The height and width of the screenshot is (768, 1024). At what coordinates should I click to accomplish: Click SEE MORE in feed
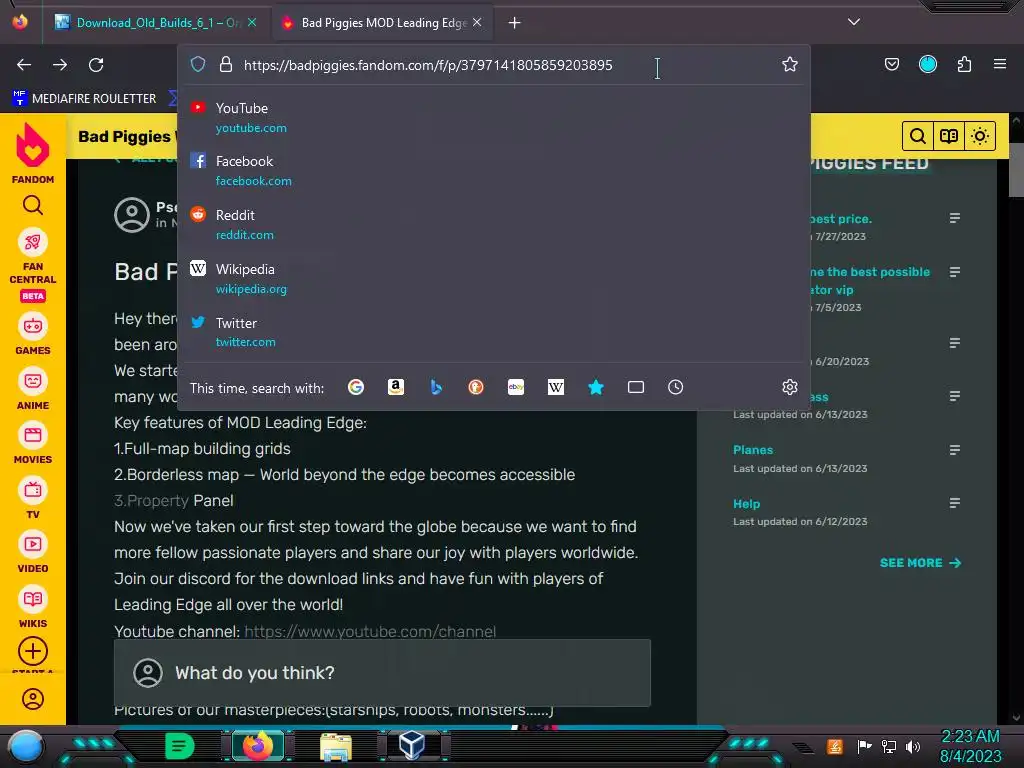click(x=920, y=563)
